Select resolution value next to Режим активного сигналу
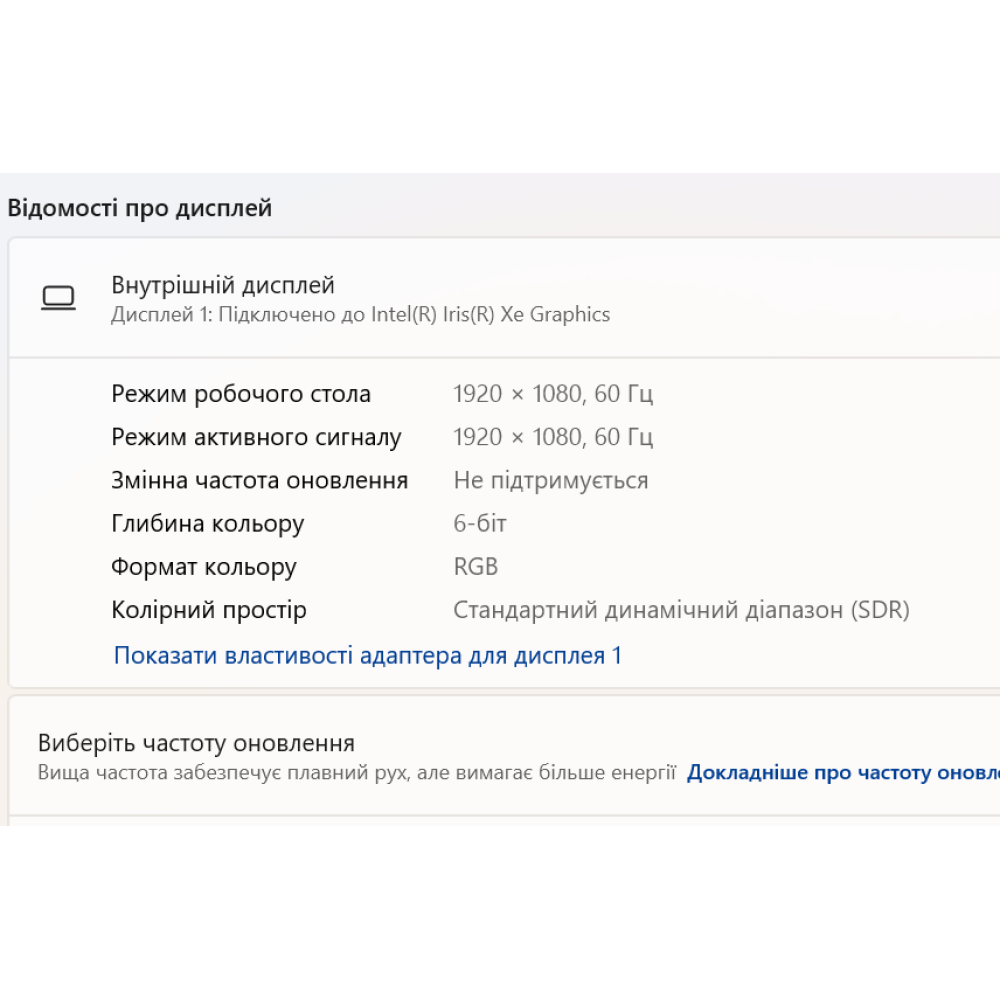The width and height of the screenshot is (1000, 1000). [x=553, y=437]
